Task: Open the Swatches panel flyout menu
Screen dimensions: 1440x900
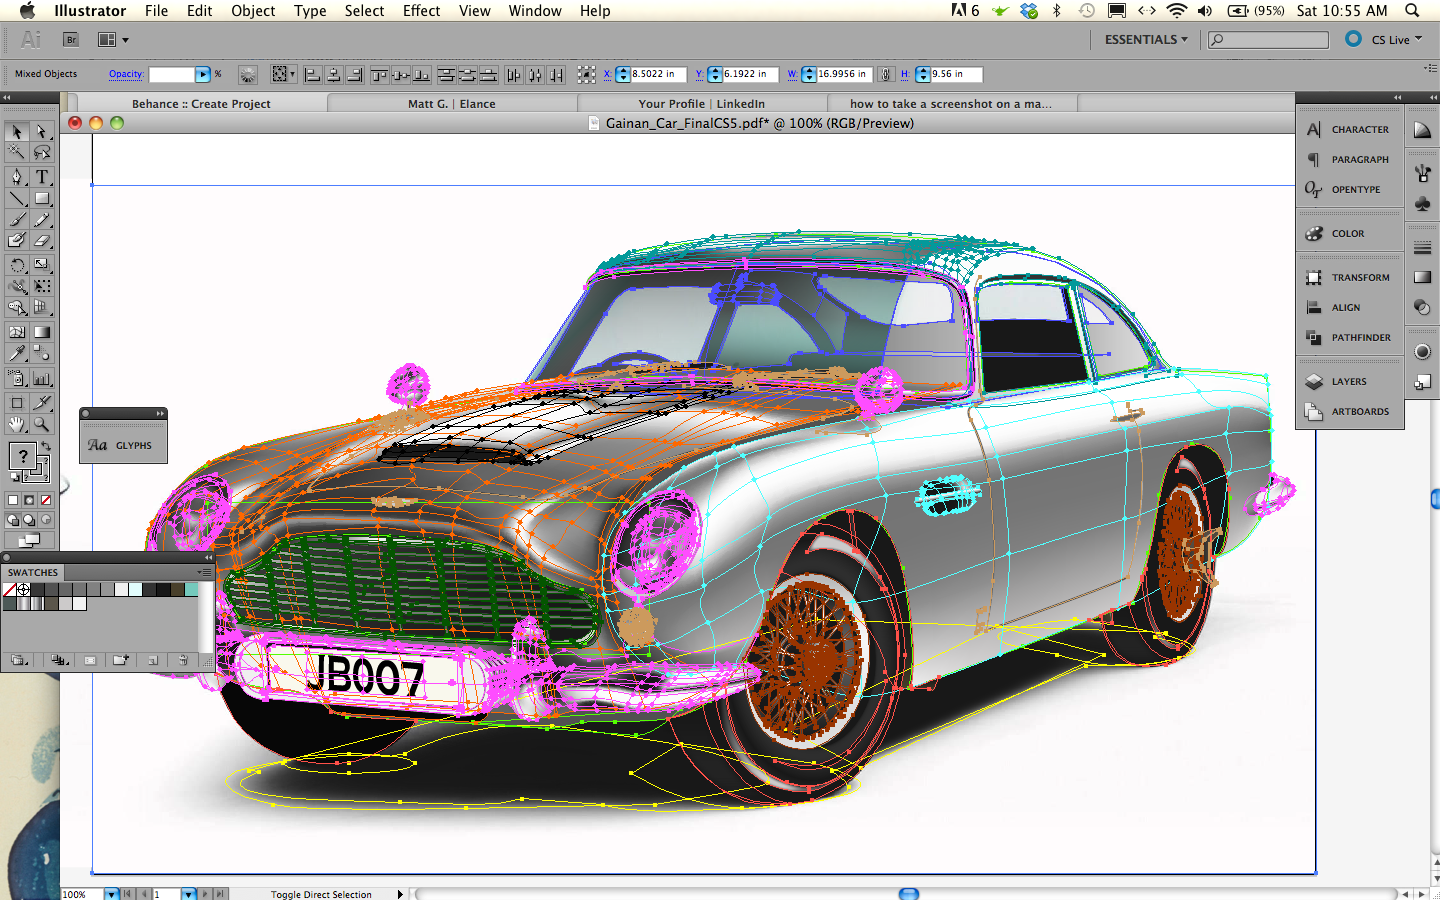Action: click(205, 572)
